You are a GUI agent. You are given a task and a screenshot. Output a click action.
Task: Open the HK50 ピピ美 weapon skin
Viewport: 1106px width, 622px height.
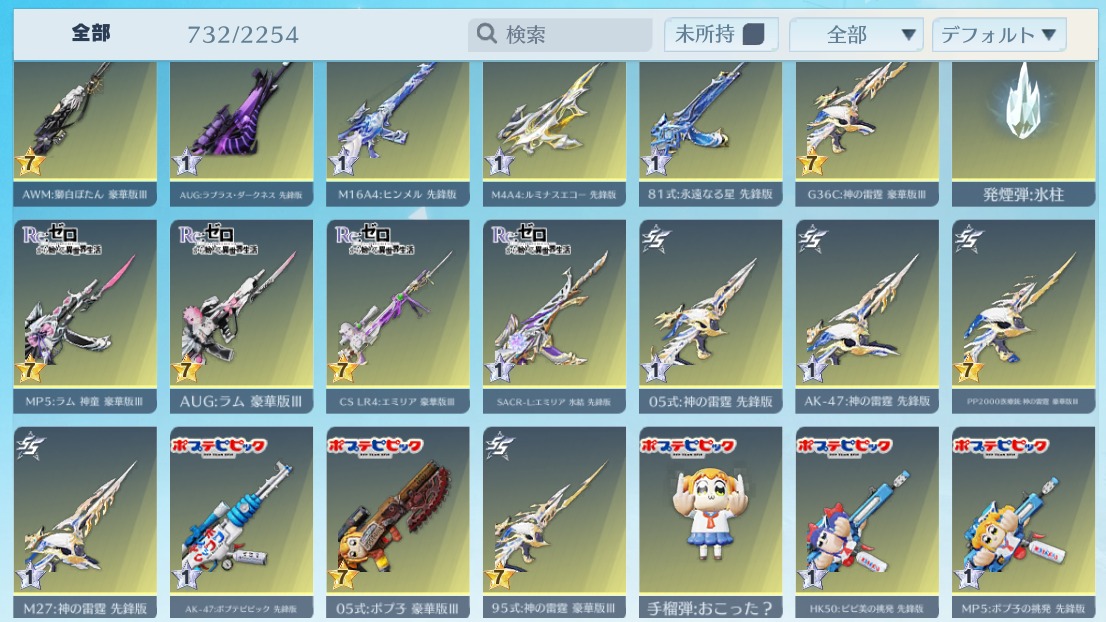pos(867,523)
